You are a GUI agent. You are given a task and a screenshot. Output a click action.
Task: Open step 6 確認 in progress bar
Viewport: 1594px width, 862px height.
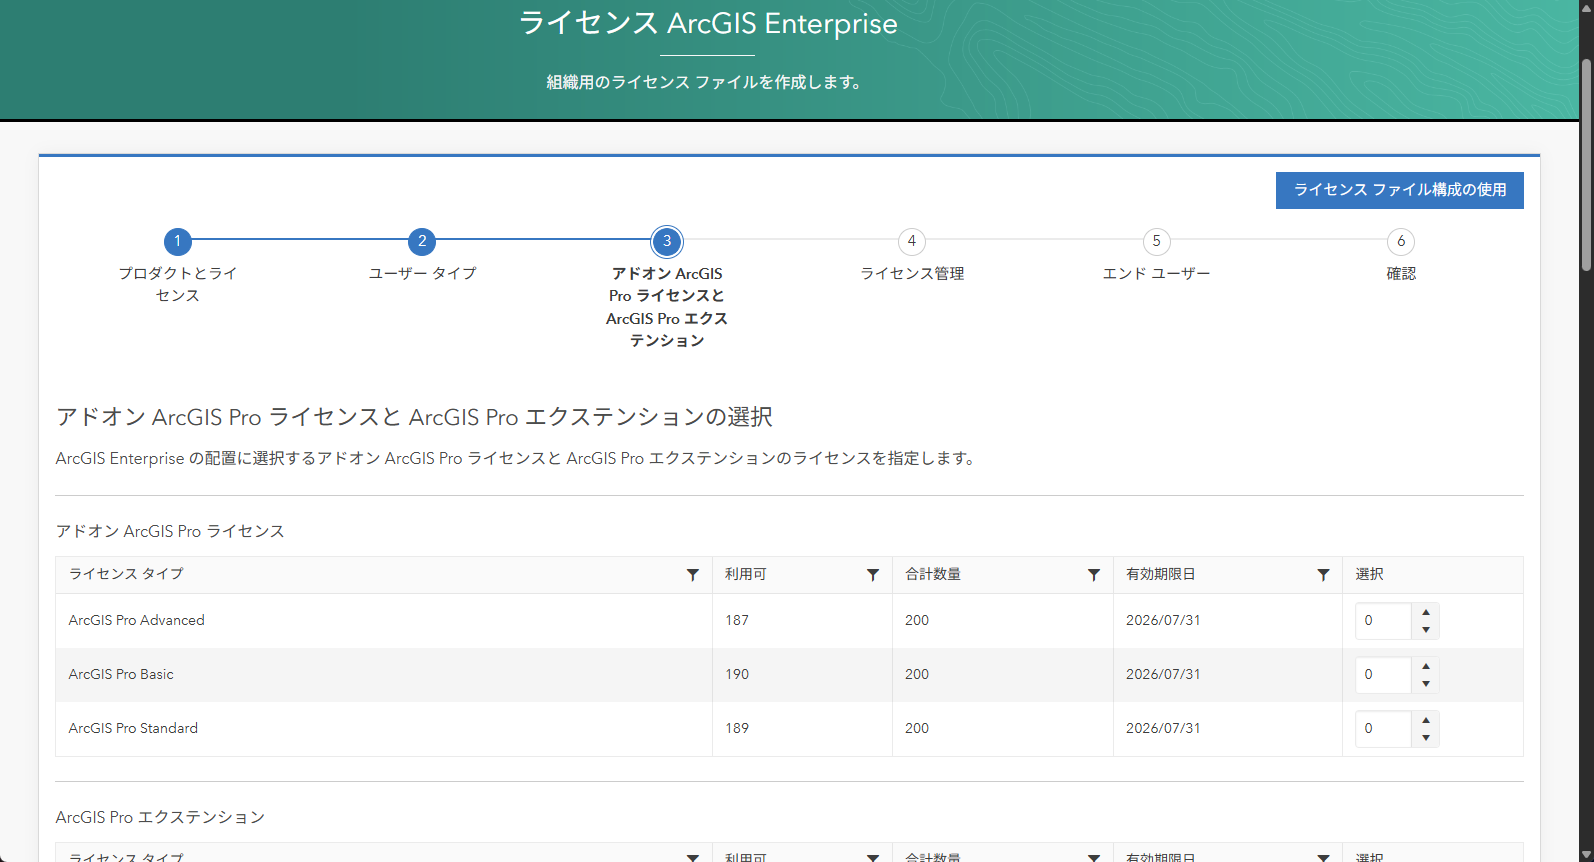click(1400, 241)
